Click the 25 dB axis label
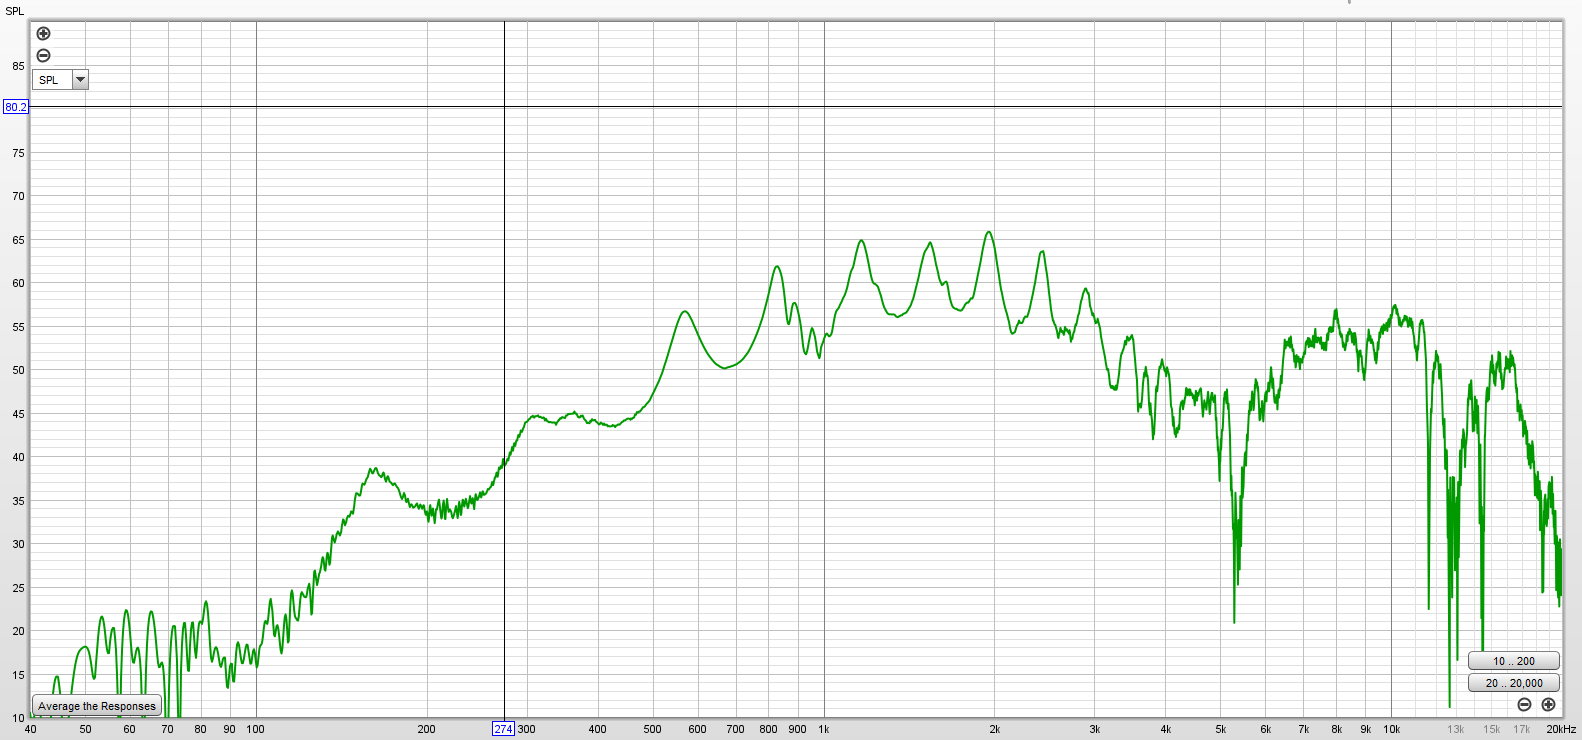Viewport: 1582px width, 740px height. tap(18, 588)
